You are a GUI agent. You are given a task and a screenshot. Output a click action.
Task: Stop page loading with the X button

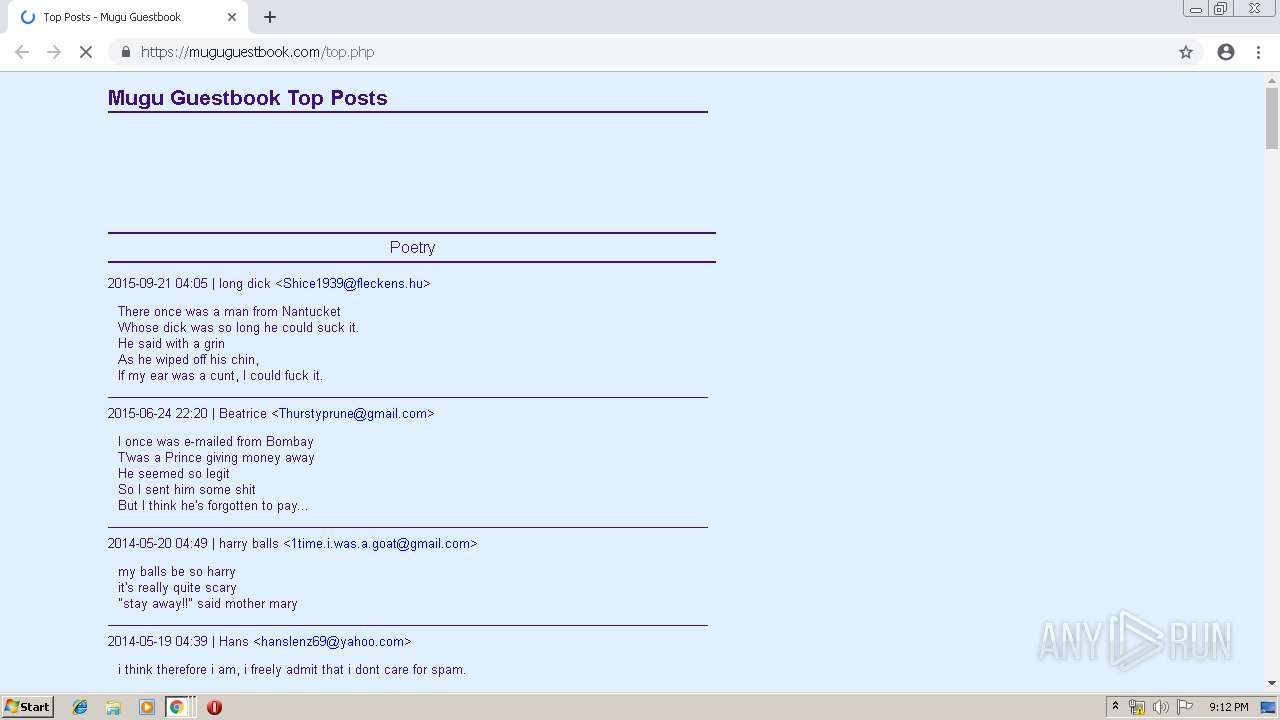coord(86,52)
